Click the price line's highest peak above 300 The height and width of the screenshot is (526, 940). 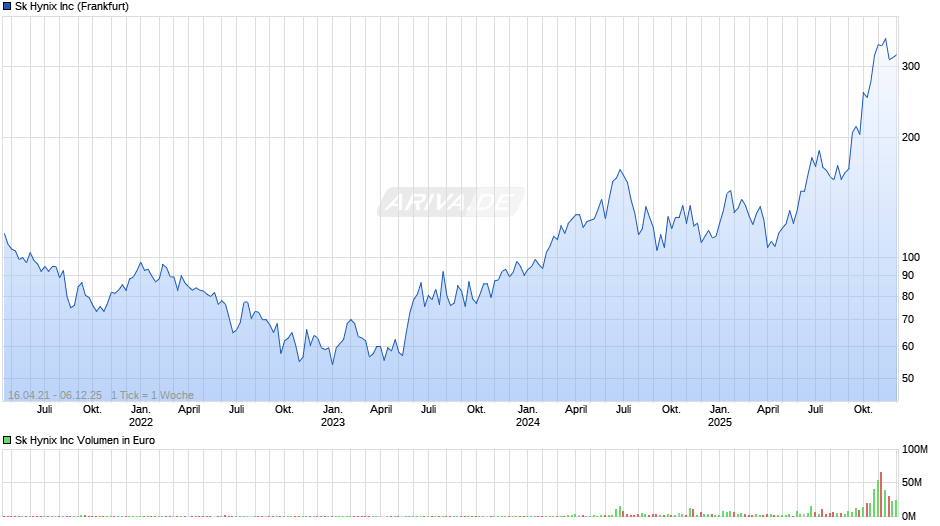coord(885,40)
